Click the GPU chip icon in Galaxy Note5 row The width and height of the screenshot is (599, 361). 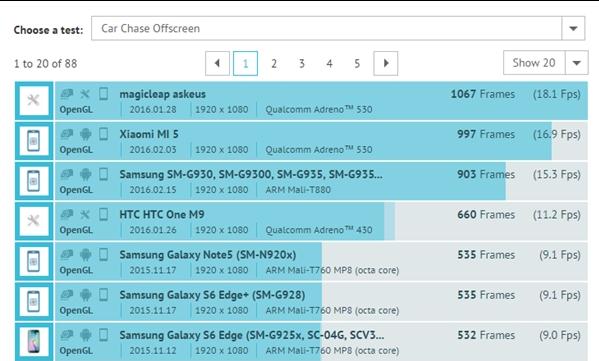[67, 254]
